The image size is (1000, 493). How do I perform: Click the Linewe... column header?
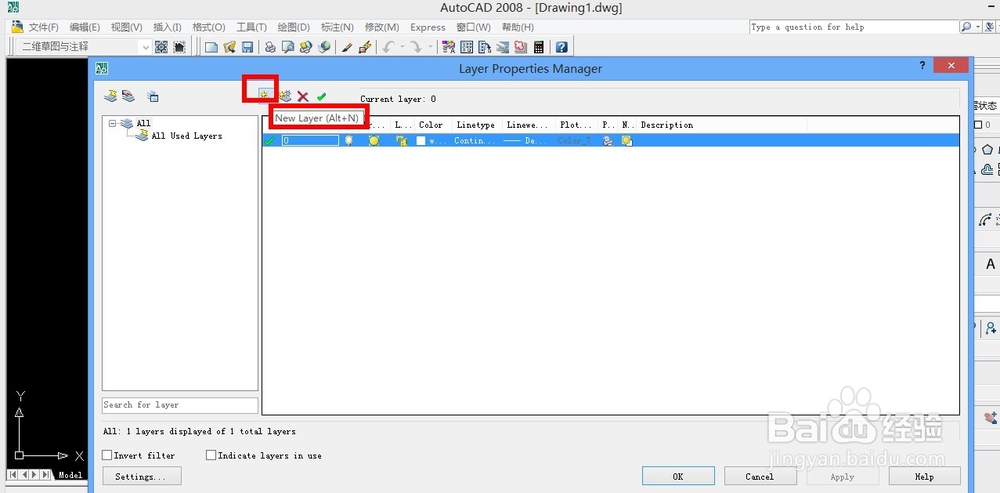[x=528, y=125]
